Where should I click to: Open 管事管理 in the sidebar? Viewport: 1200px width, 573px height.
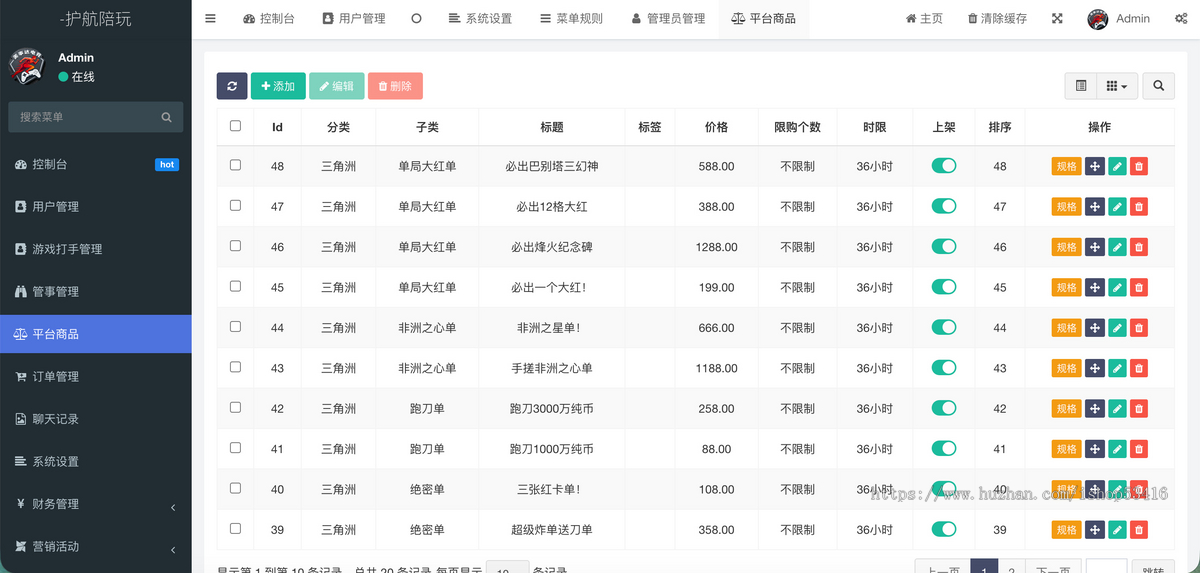tap(95, 292)
